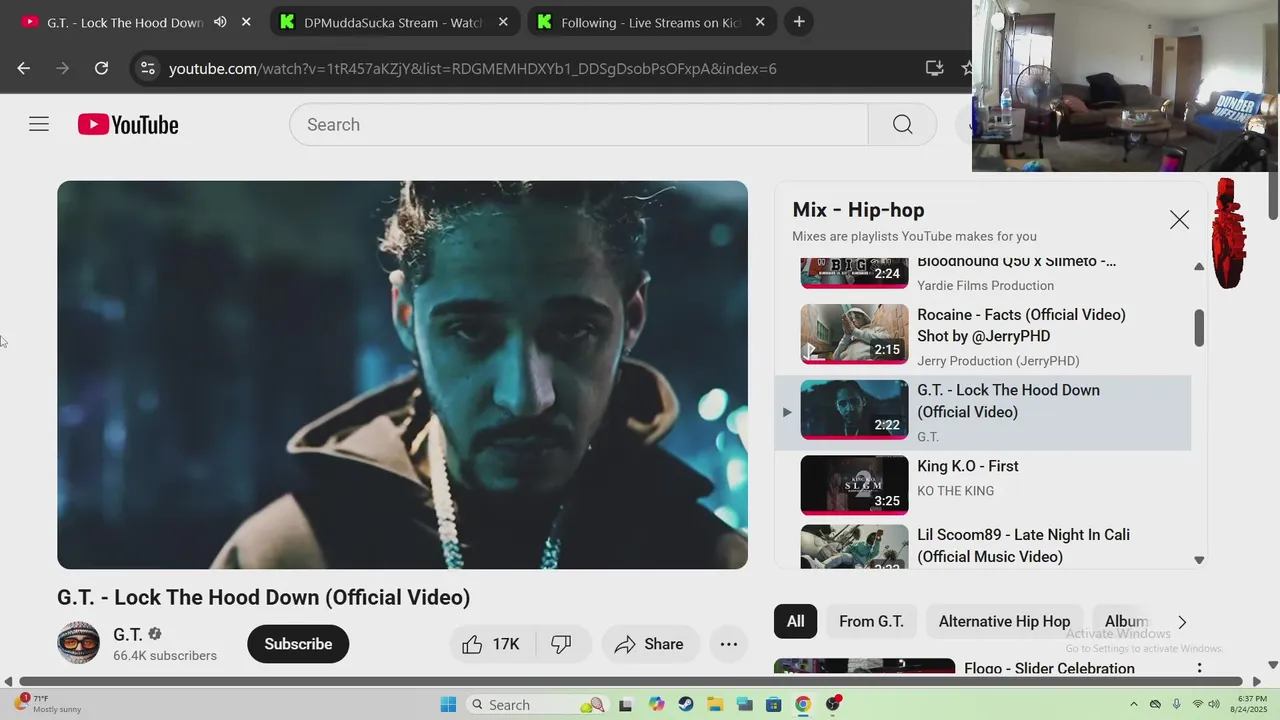Open Task View on the taskbar
This screenshot has height=720, width=1280.
click(626, 704)
